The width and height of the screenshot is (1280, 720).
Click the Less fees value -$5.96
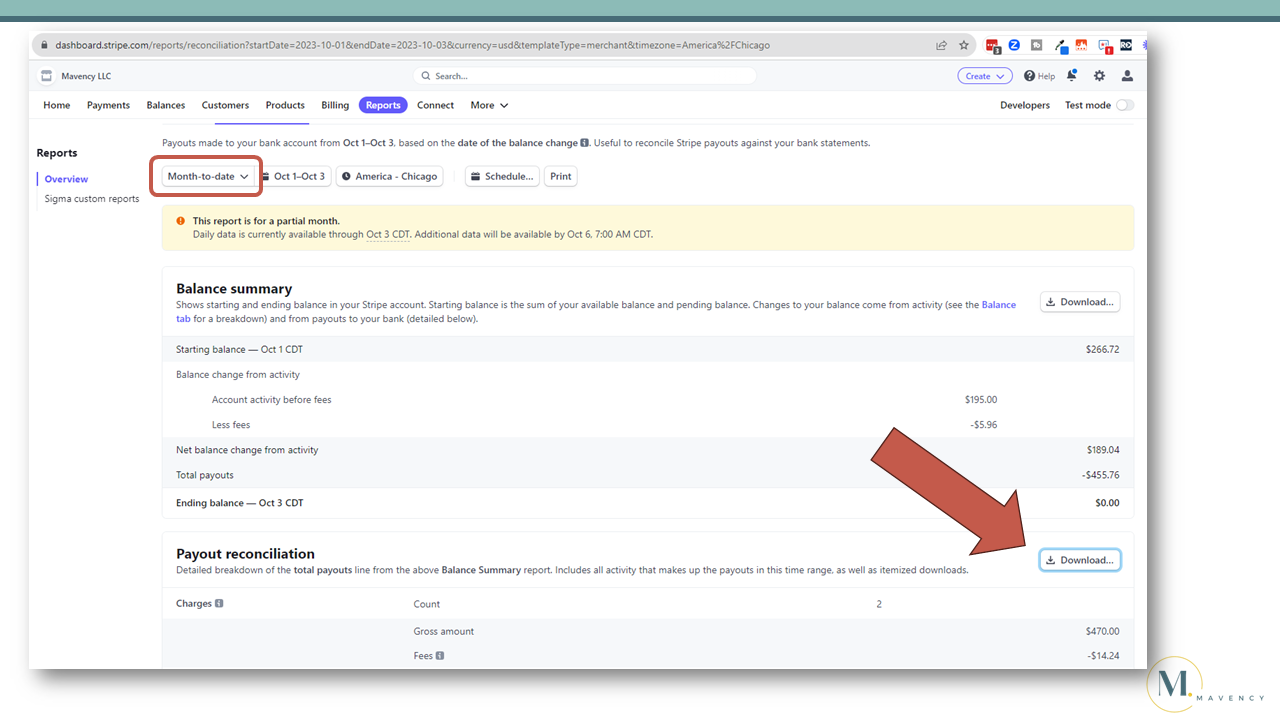(983, 425)
